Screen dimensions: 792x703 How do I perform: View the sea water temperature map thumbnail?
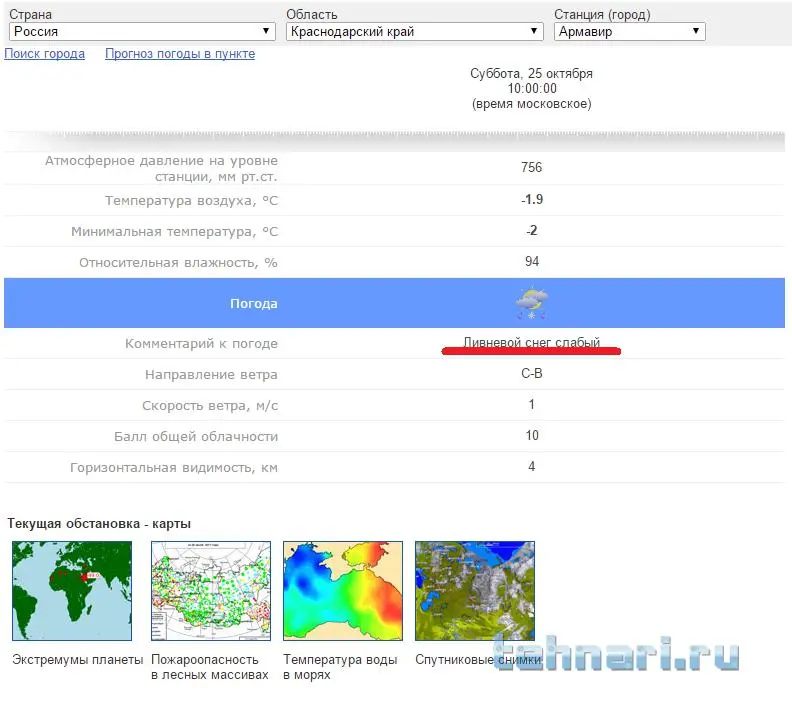[343, 591]
